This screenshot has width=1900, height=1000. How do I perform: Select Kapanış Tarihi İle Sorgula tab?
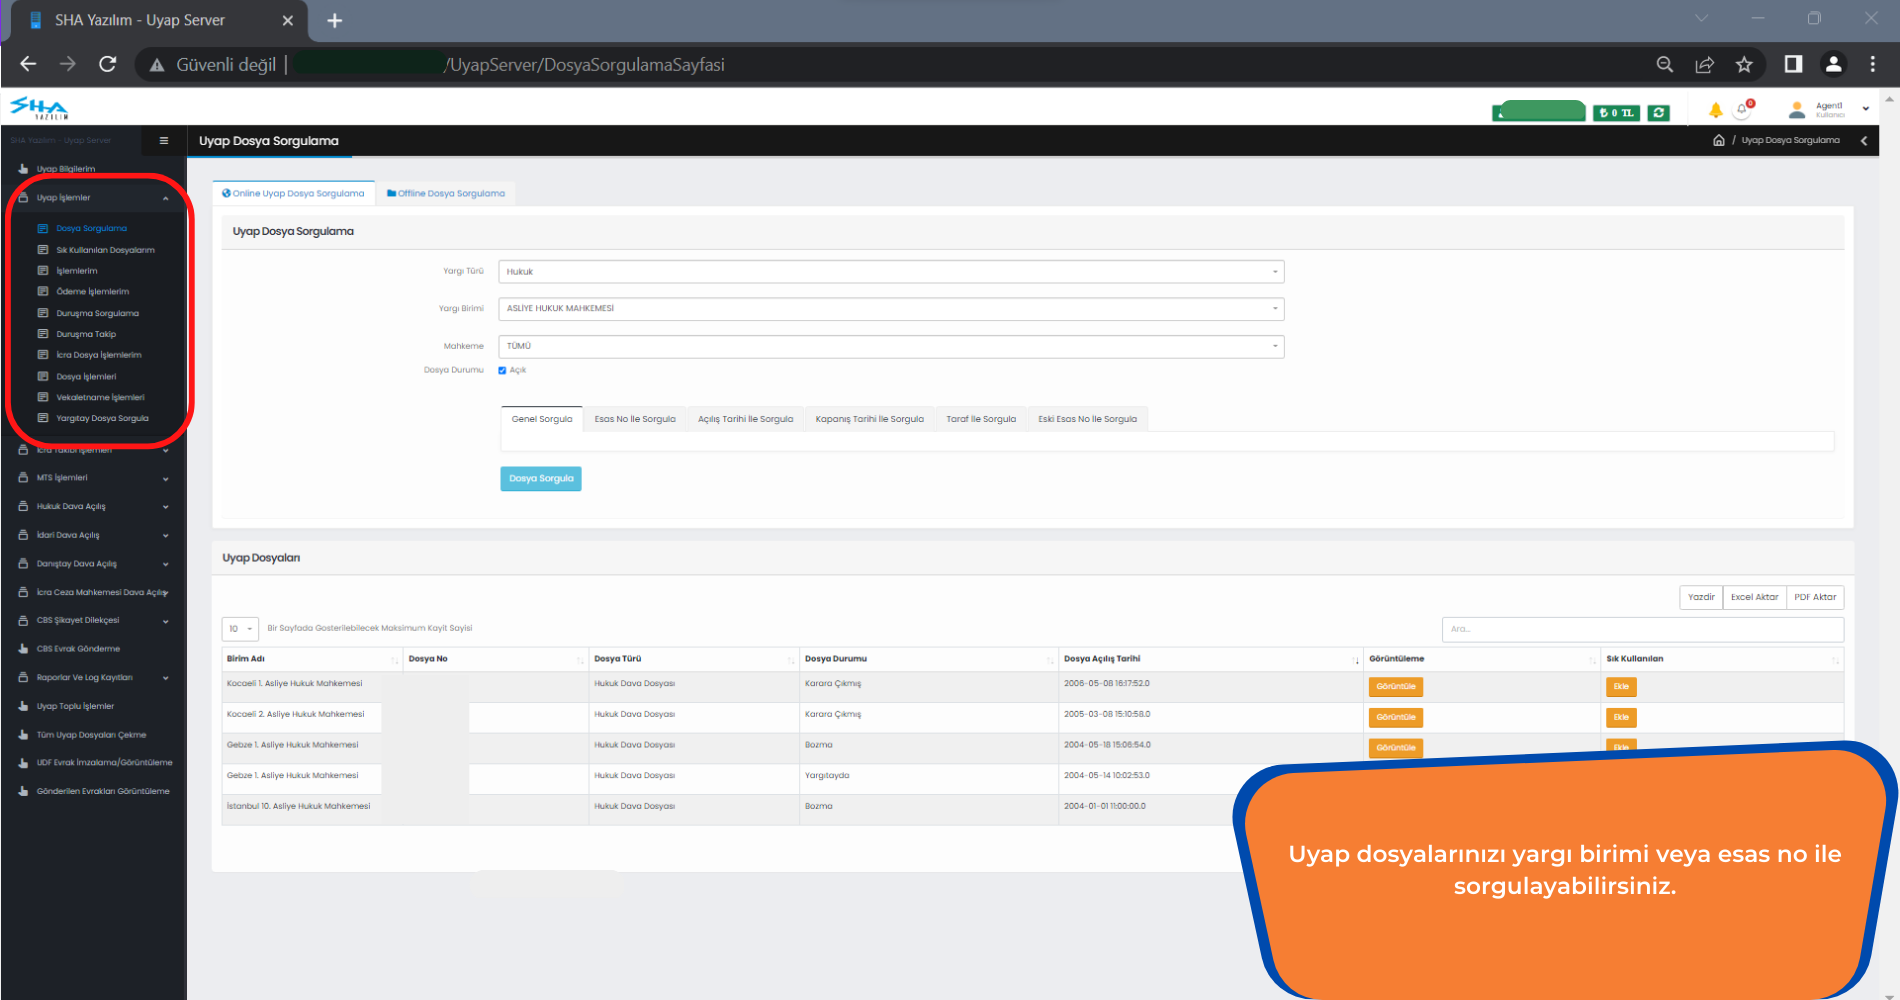pos(870,419)
